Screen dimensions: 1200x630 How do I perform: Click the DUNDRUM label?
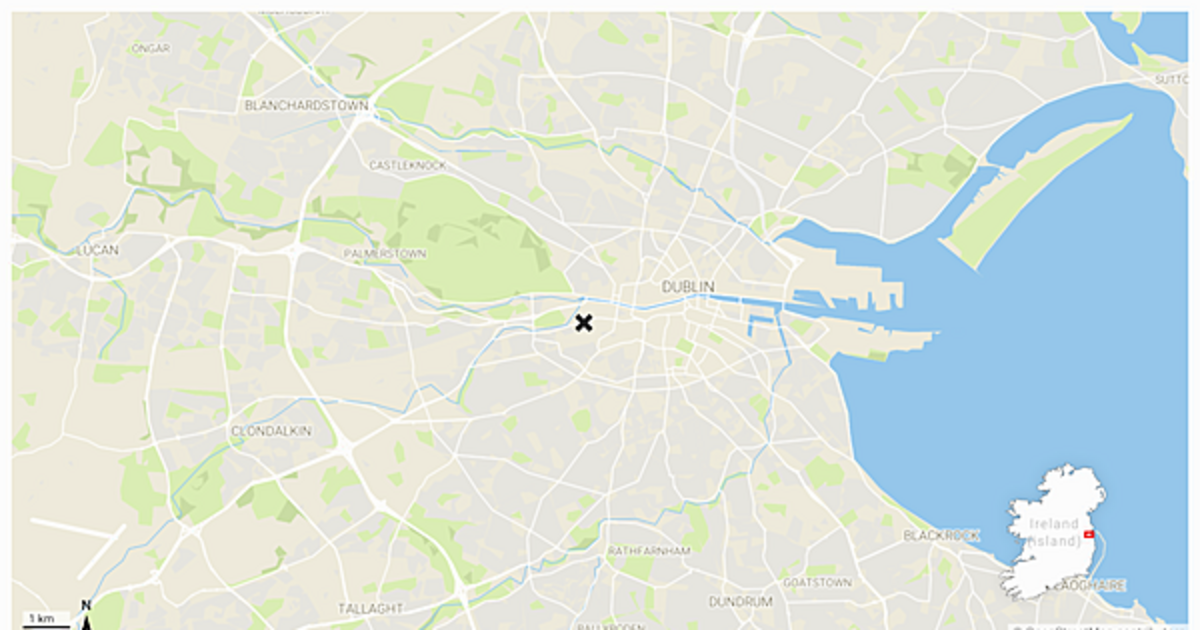click(x=741, y=602)
